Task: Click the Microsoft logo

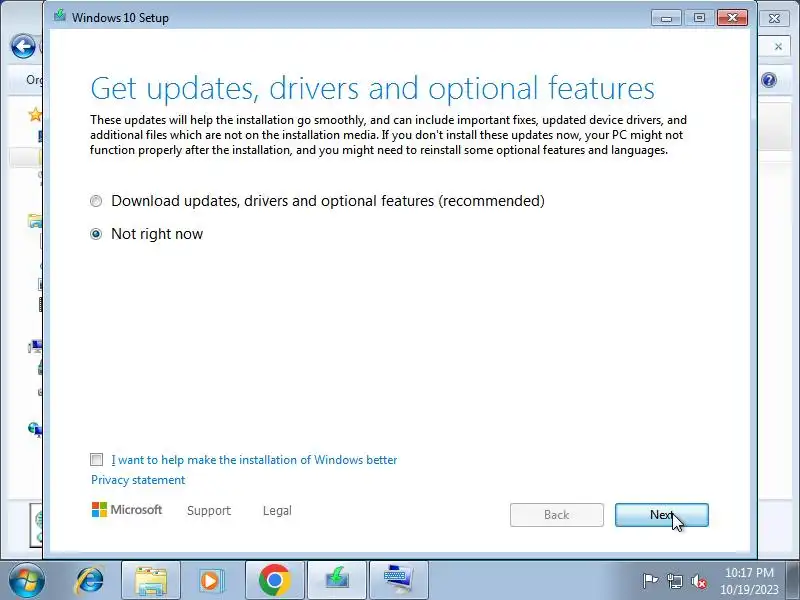Action: coord(127,510)
